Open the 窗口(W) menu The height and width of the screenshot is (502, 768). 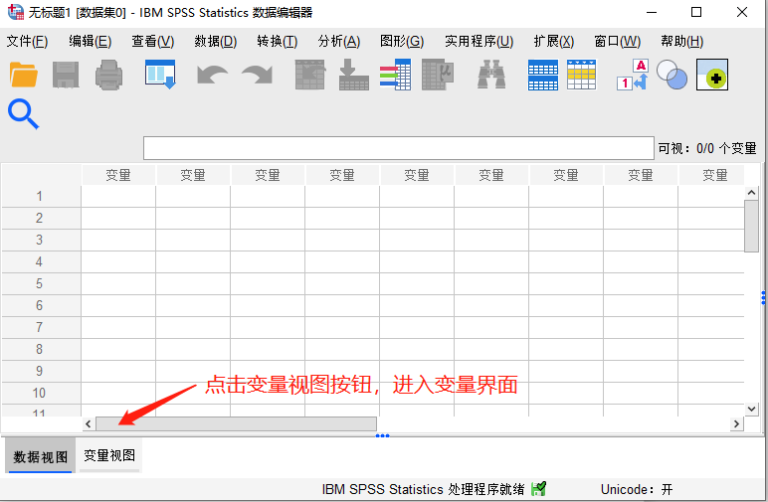click(x=618, y=42)
